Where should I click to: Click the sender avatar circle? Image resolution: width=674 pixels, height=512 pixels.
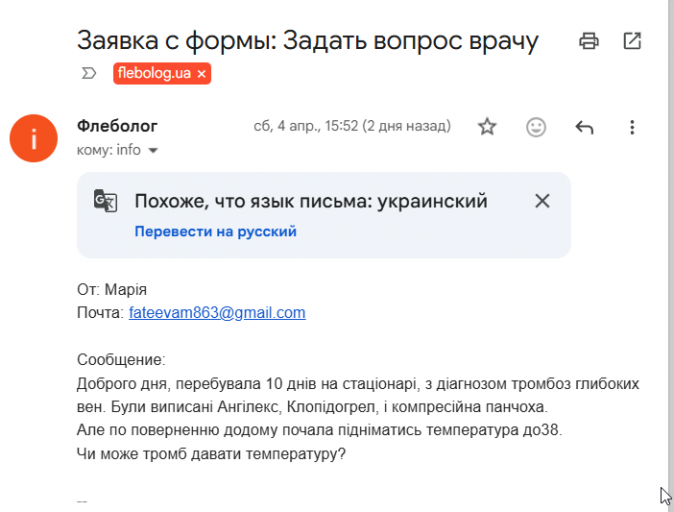pos(35,138)
